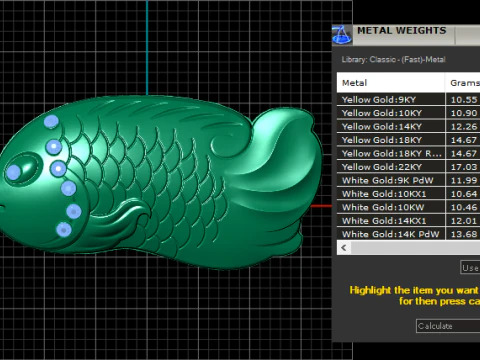Click the 10.55 grams value
Image resolution: width=480 pixels, height=360 pixels.
pyautogui.click(x=464, y=100)
